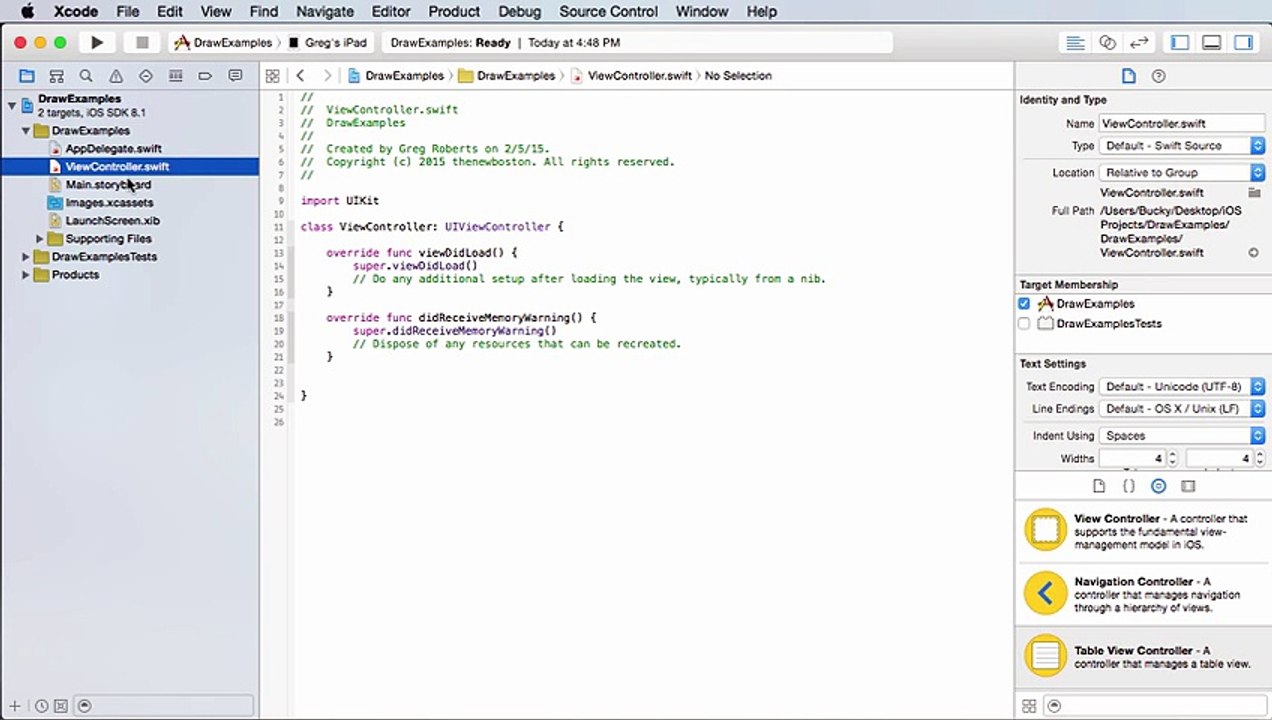Show the Project navigator folder icon

(27, 76)
